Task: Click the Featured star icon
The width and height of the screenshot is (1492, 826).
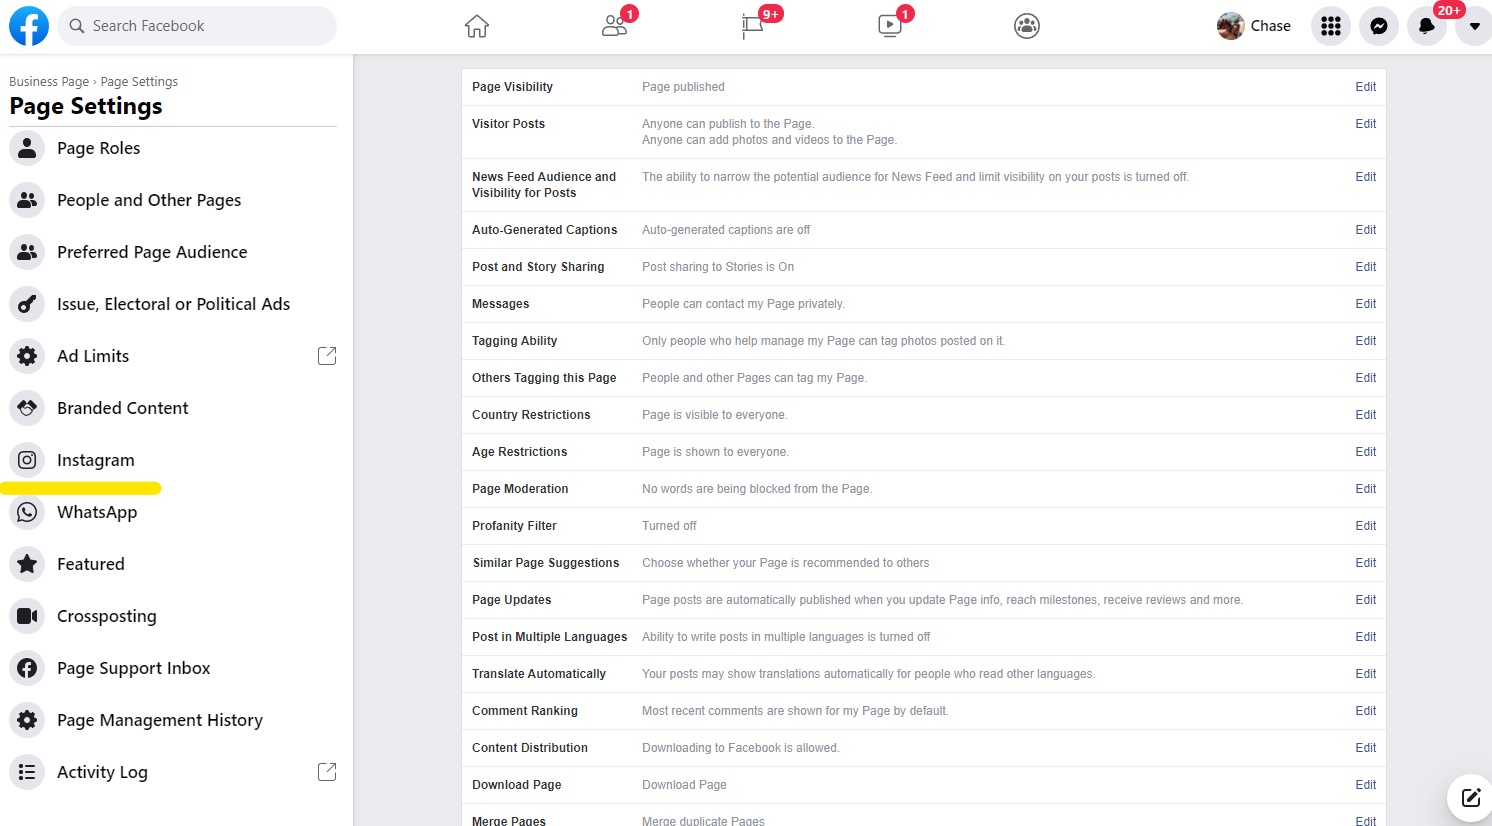Action: 27,564
